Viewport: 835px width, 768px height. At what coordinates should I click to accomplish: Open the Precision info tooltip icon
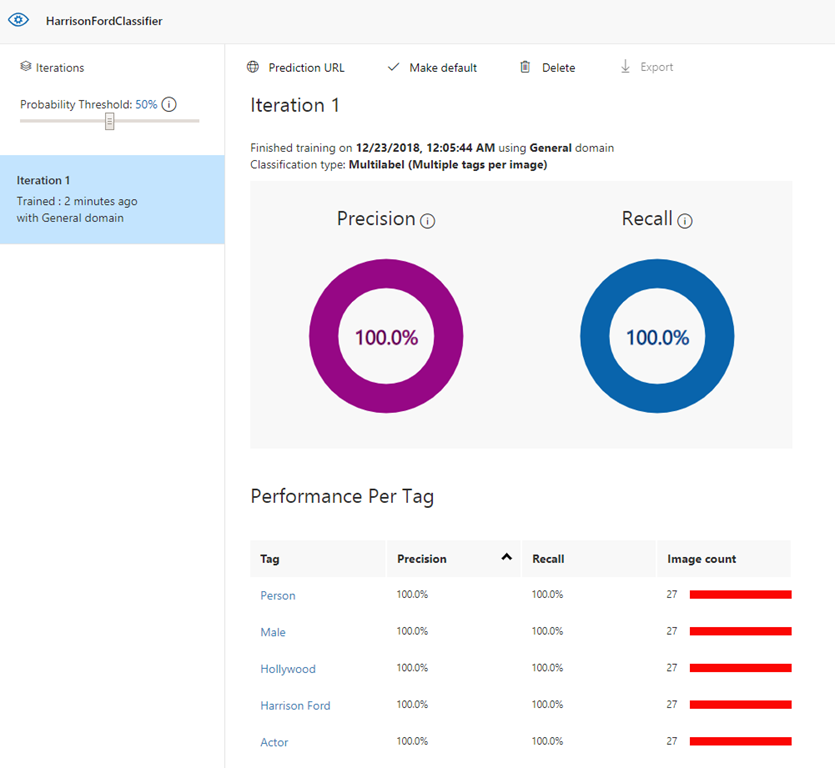pos(428,221)
